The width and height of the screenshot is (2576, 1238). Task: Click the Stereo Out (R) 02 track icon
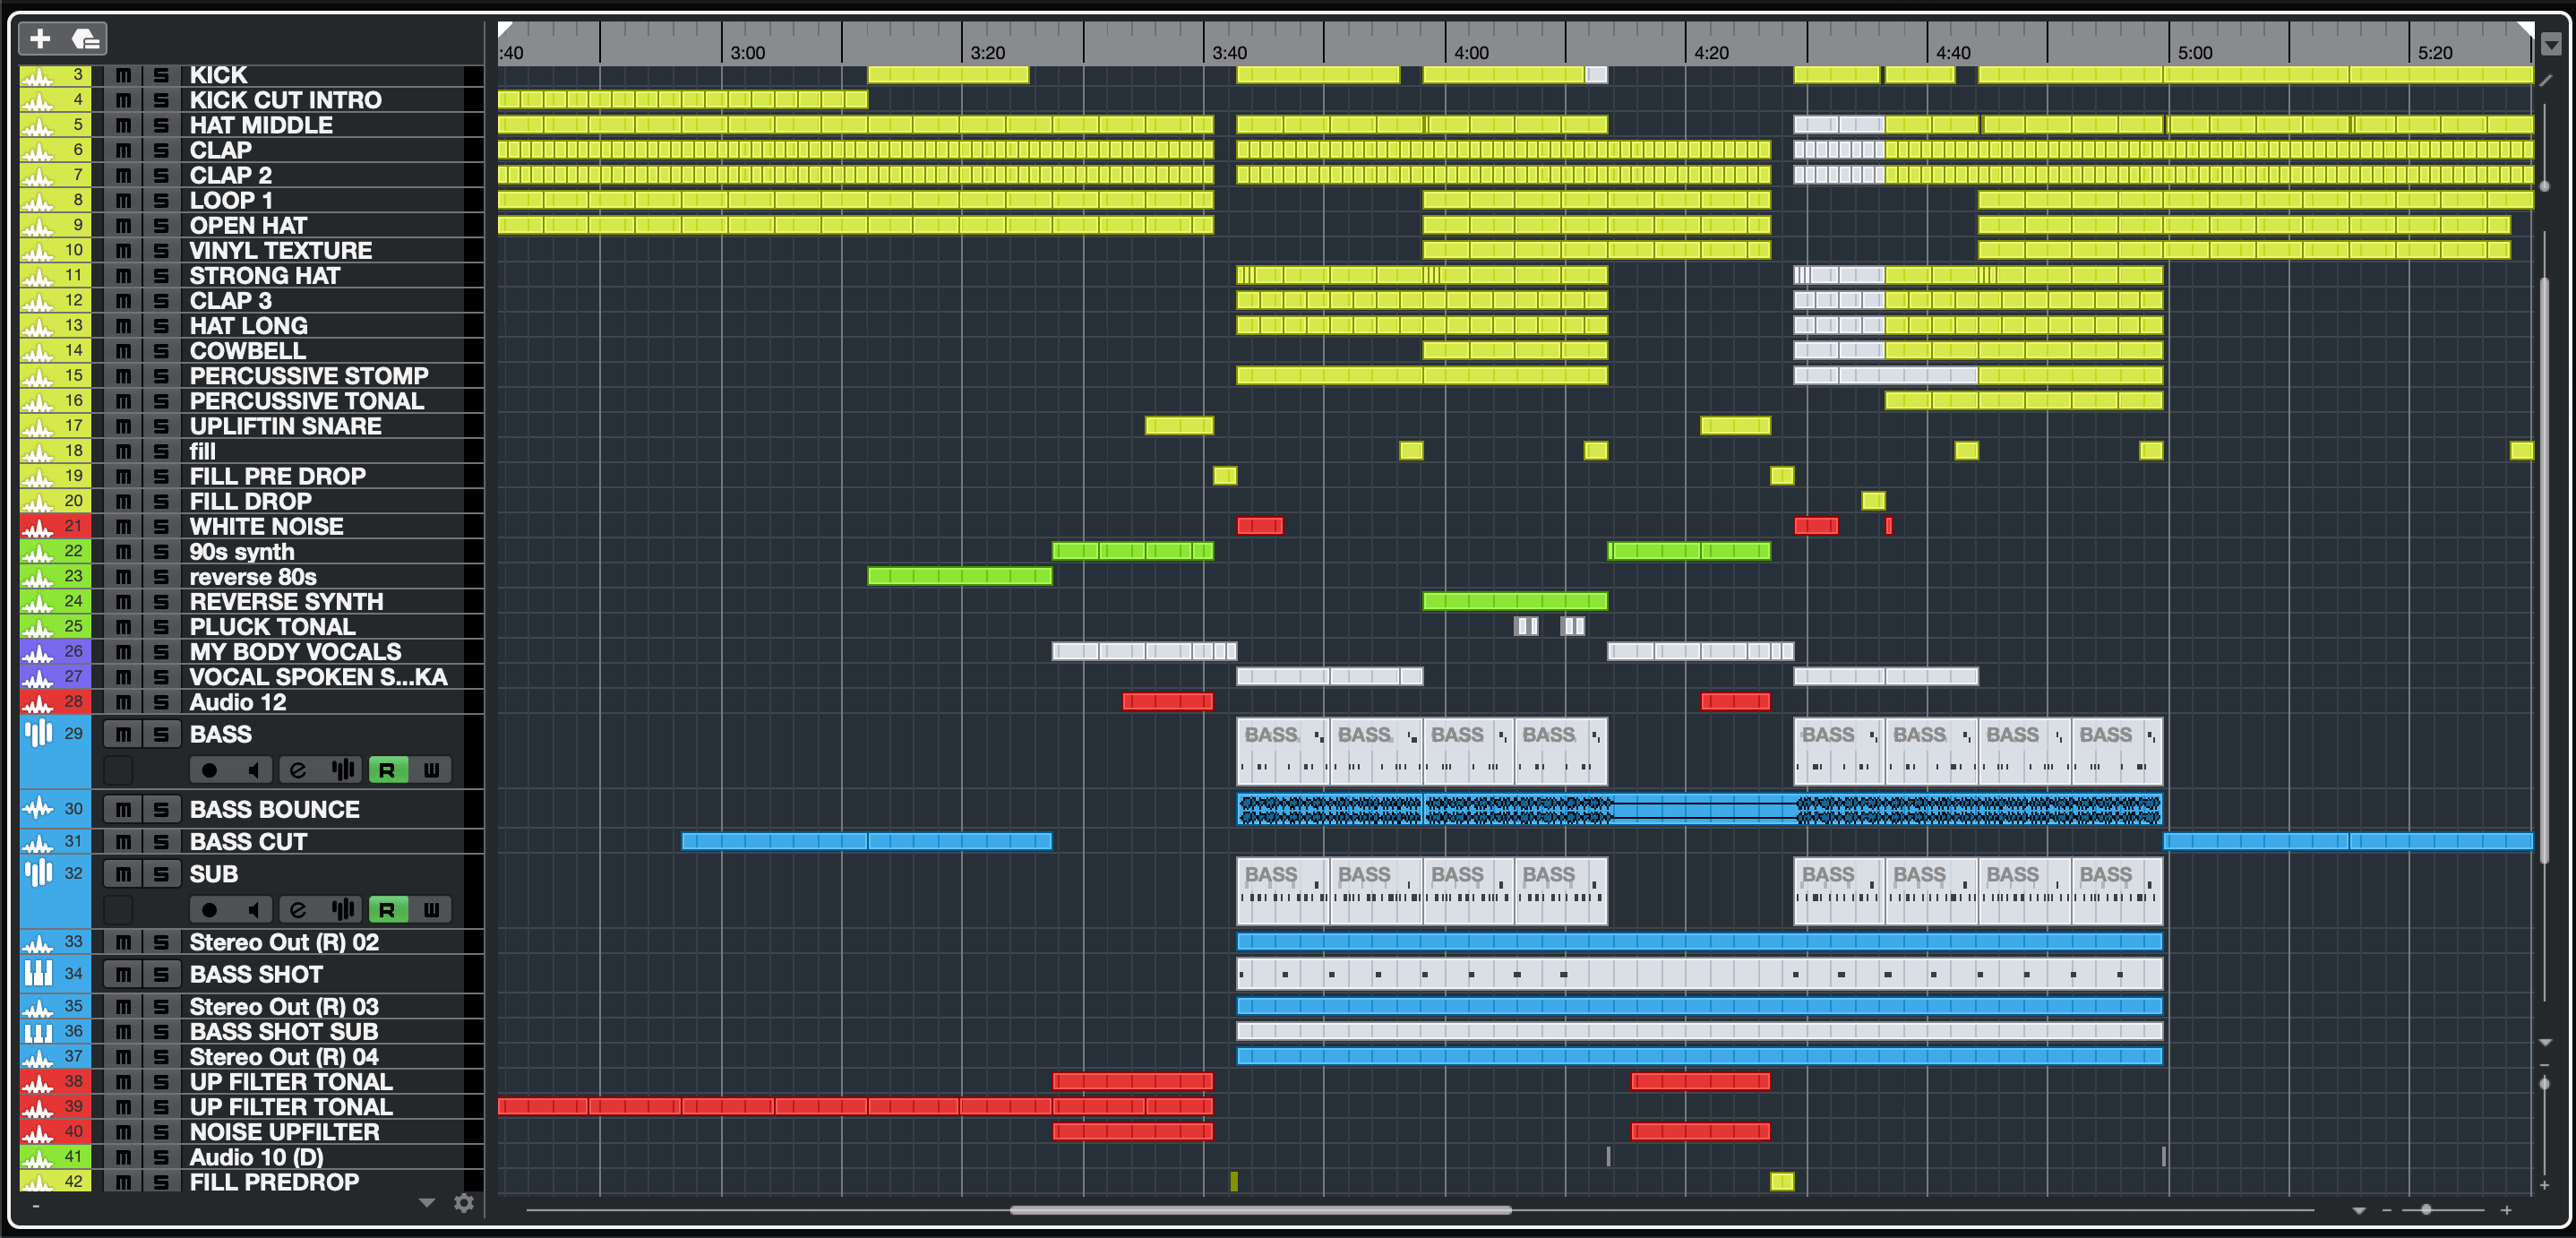(37, 942)
